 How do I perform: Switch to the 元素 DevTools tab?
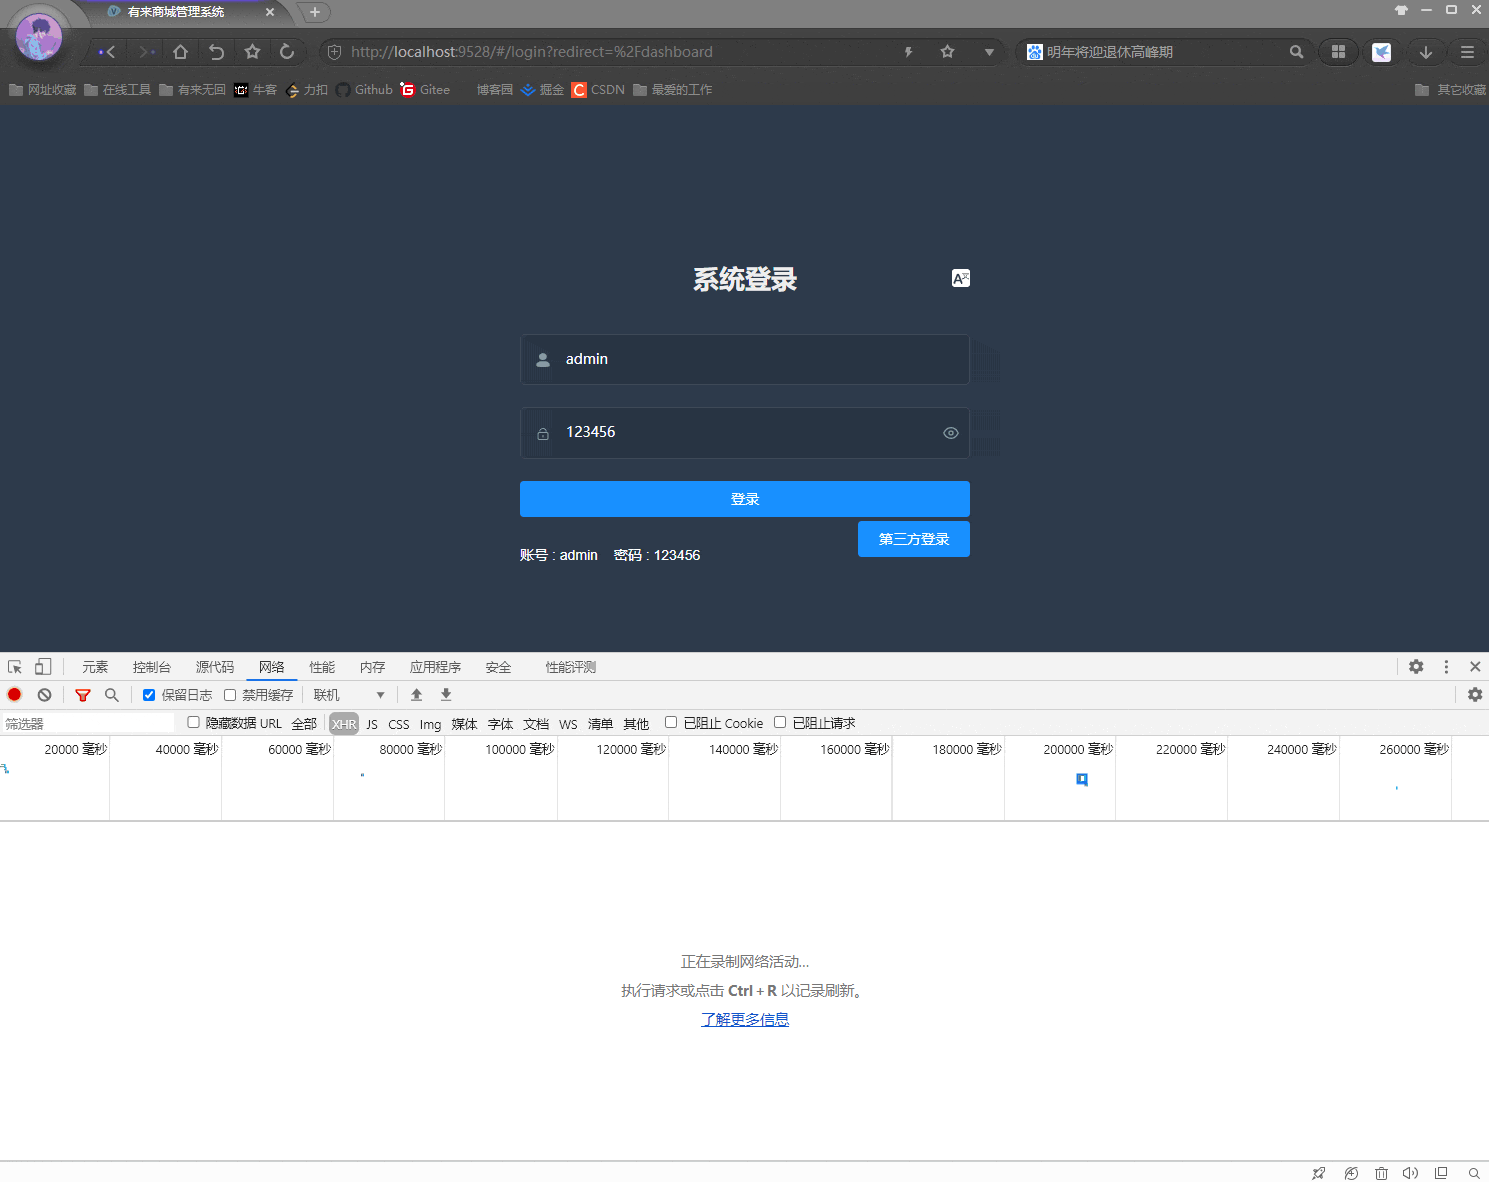click(x=95, y=667)
